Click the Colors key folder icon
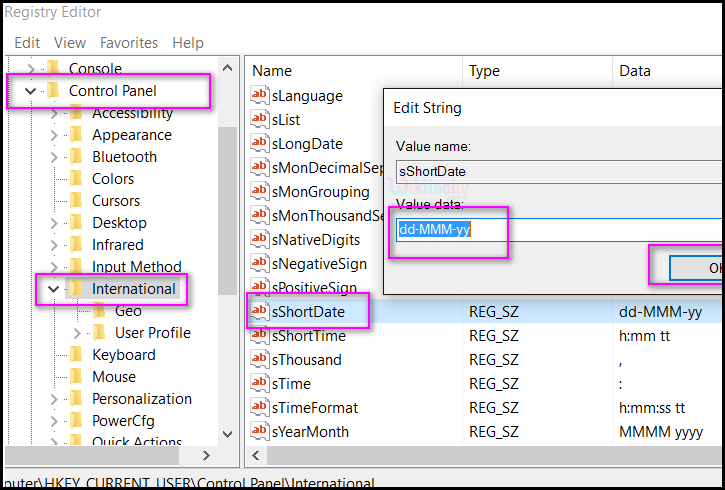 [x=76, y=179]
